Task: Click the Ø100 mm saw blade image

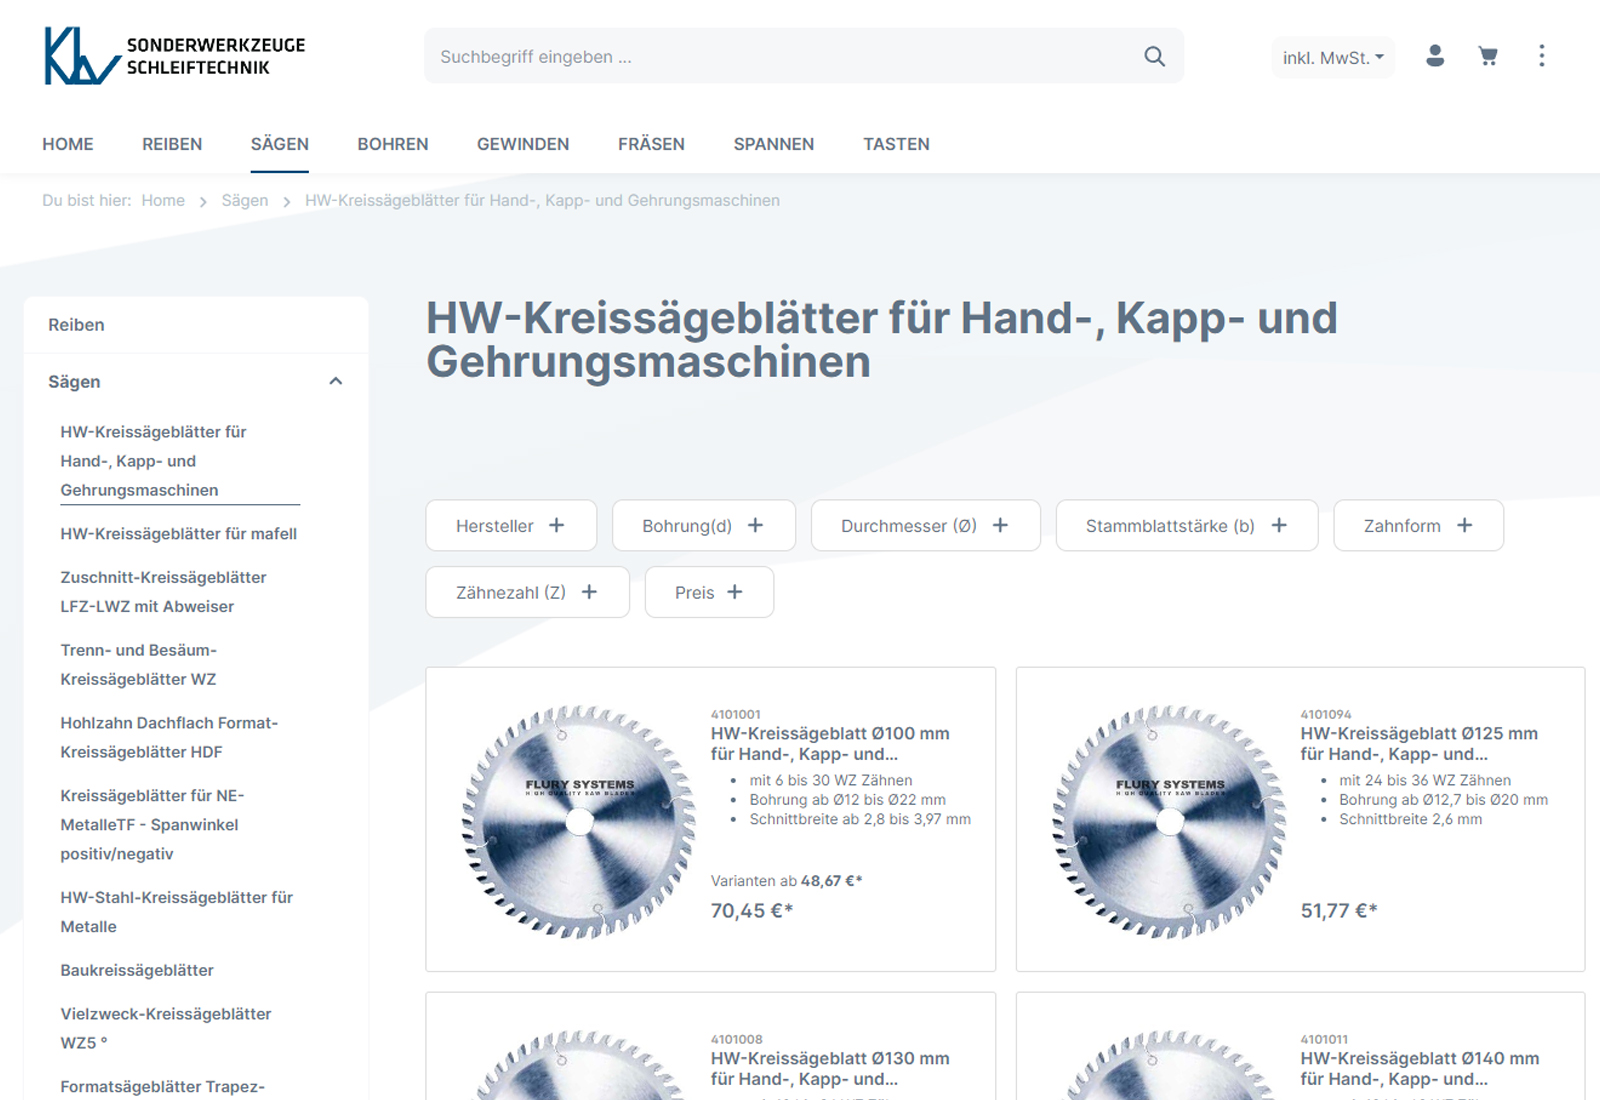Action: pyautogui.click(x=579, y=821)
